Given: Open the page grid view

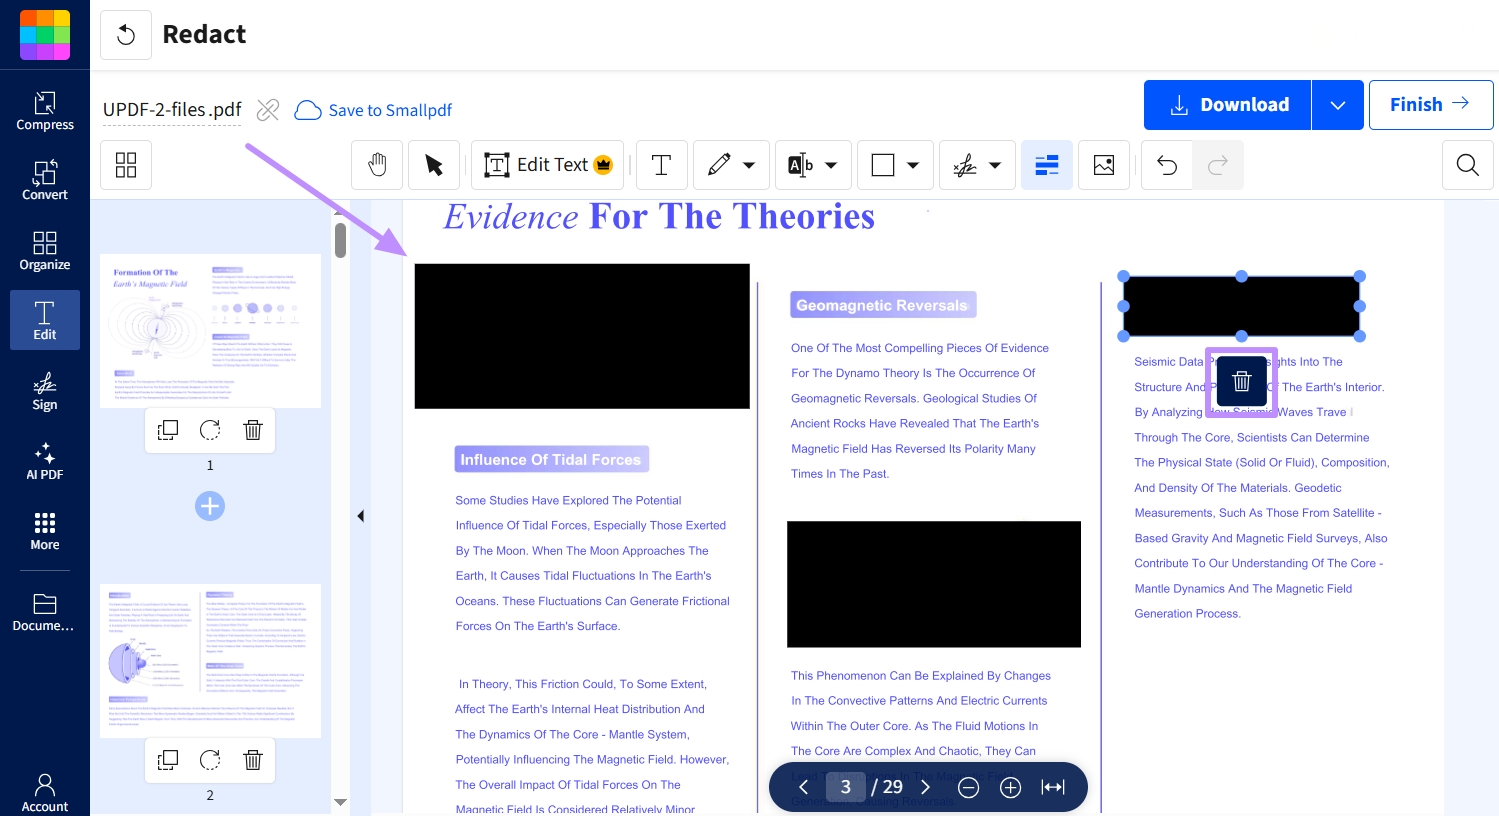Looking at the screenshot, I should (126, 164).
